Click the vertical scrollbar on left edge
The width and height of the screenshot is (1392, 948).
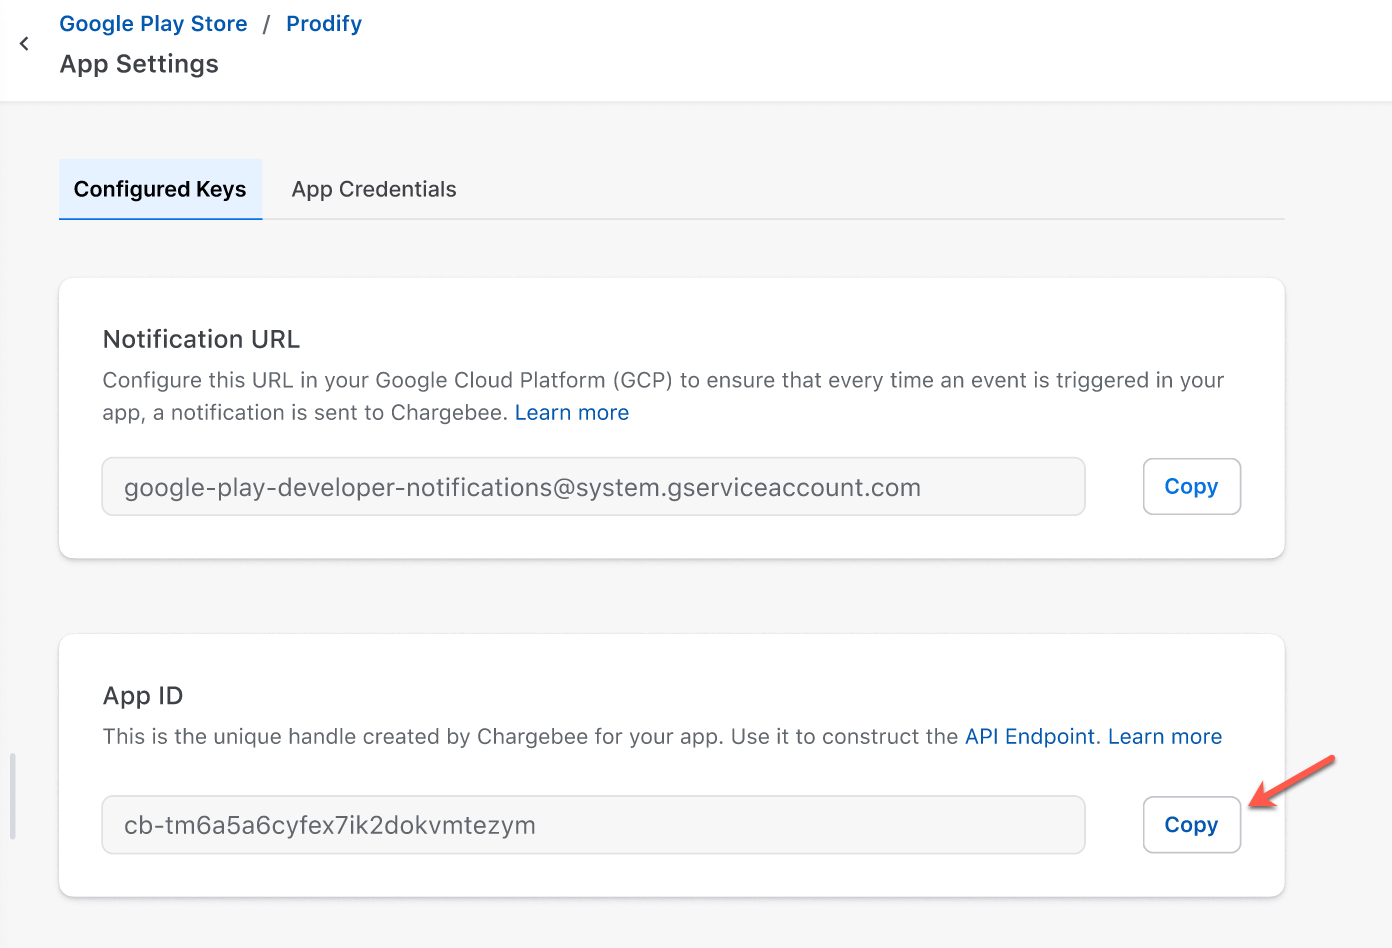point(12,796)
